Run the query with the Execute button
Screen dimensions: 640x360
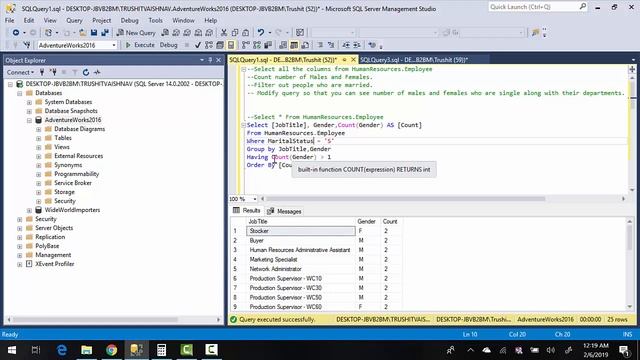click(x=140, y=45)
